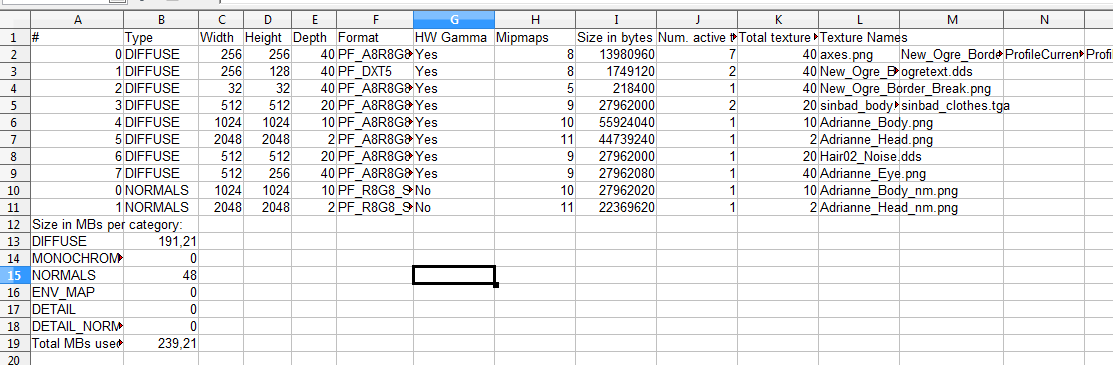Select column header F
Image resolution: width=1113 pixels, height=365 pixels.
(375, 20)
